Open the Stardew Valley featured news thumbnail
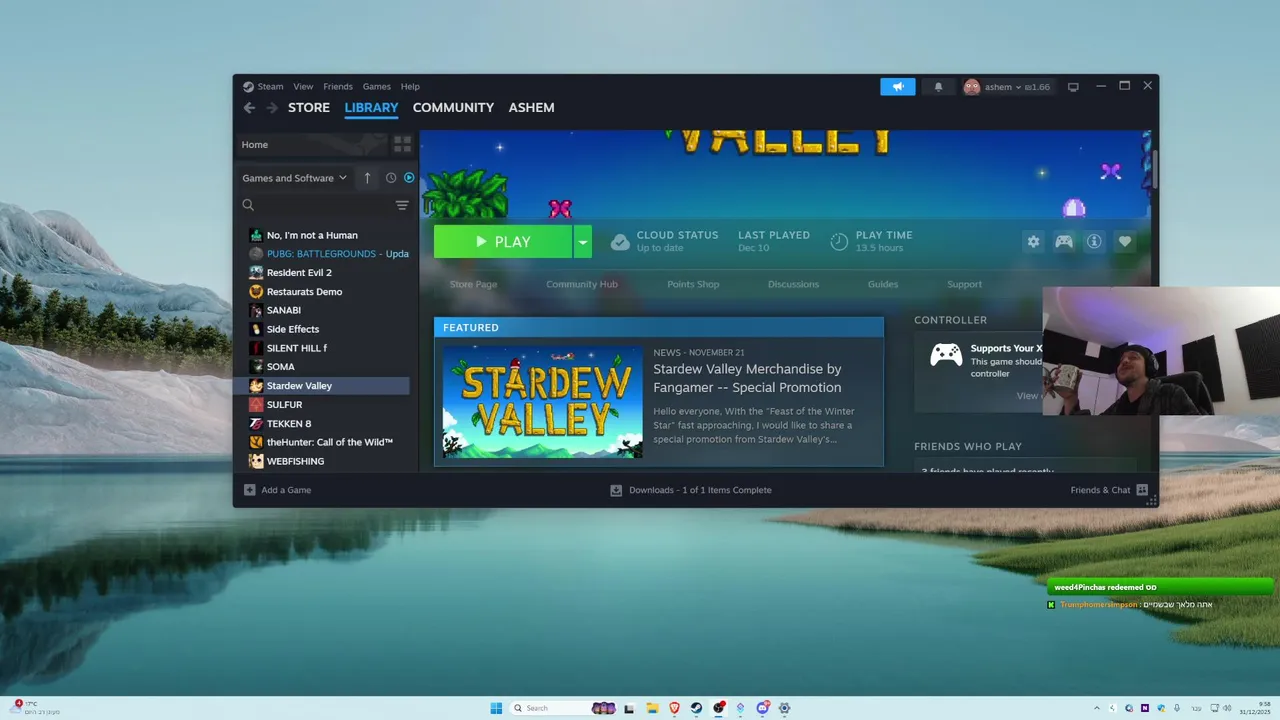This screenshot has width=1280, height=720. [x=543, y=402]
